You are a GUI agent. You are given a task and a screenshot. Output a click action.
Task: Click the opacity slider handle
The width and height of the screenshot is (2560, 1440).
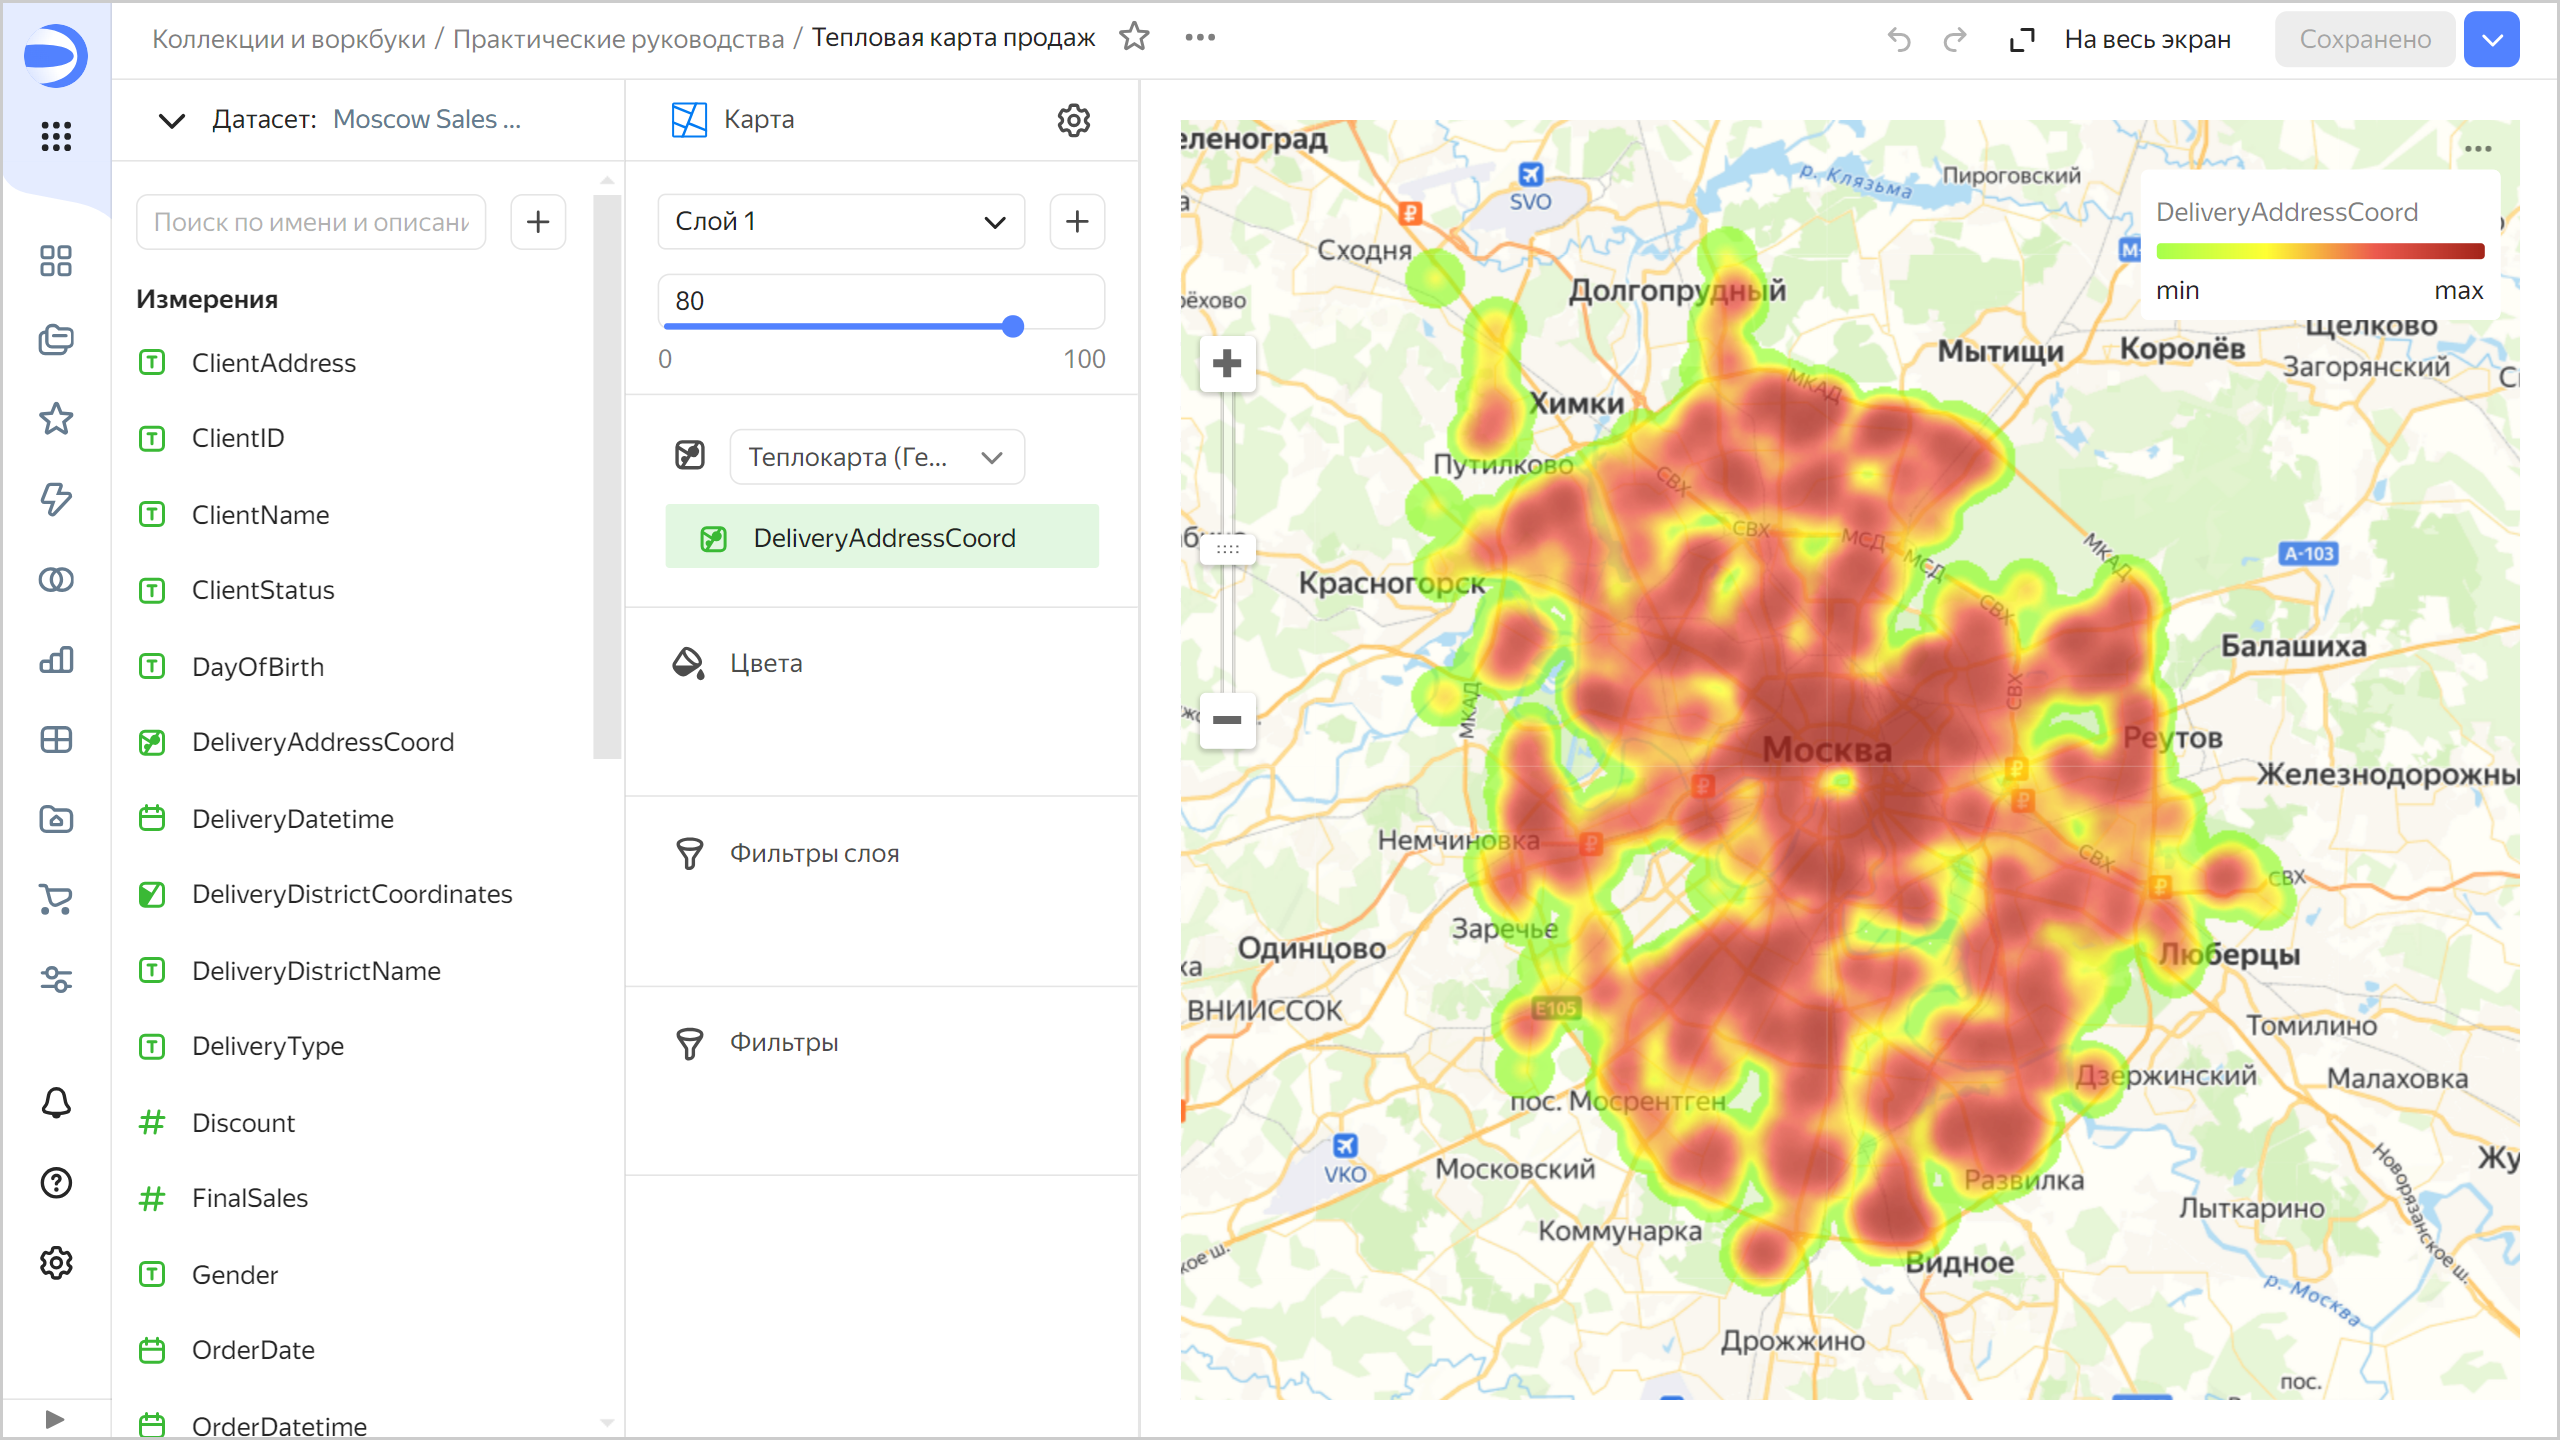click(1012, 326)
